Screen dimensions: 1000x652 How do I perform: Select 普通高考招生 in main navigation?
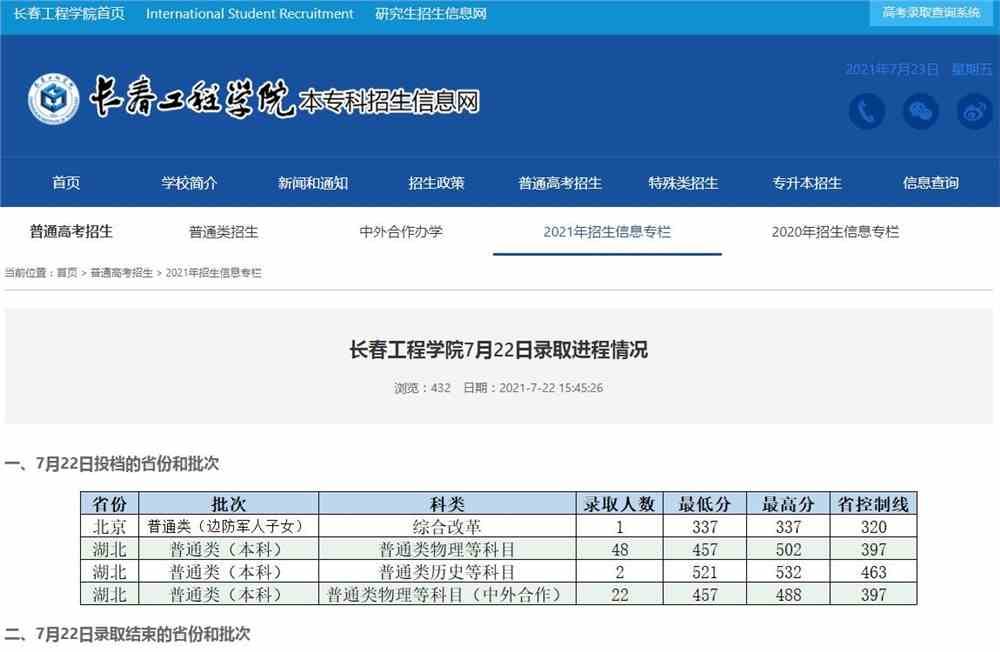click(560, 183)
